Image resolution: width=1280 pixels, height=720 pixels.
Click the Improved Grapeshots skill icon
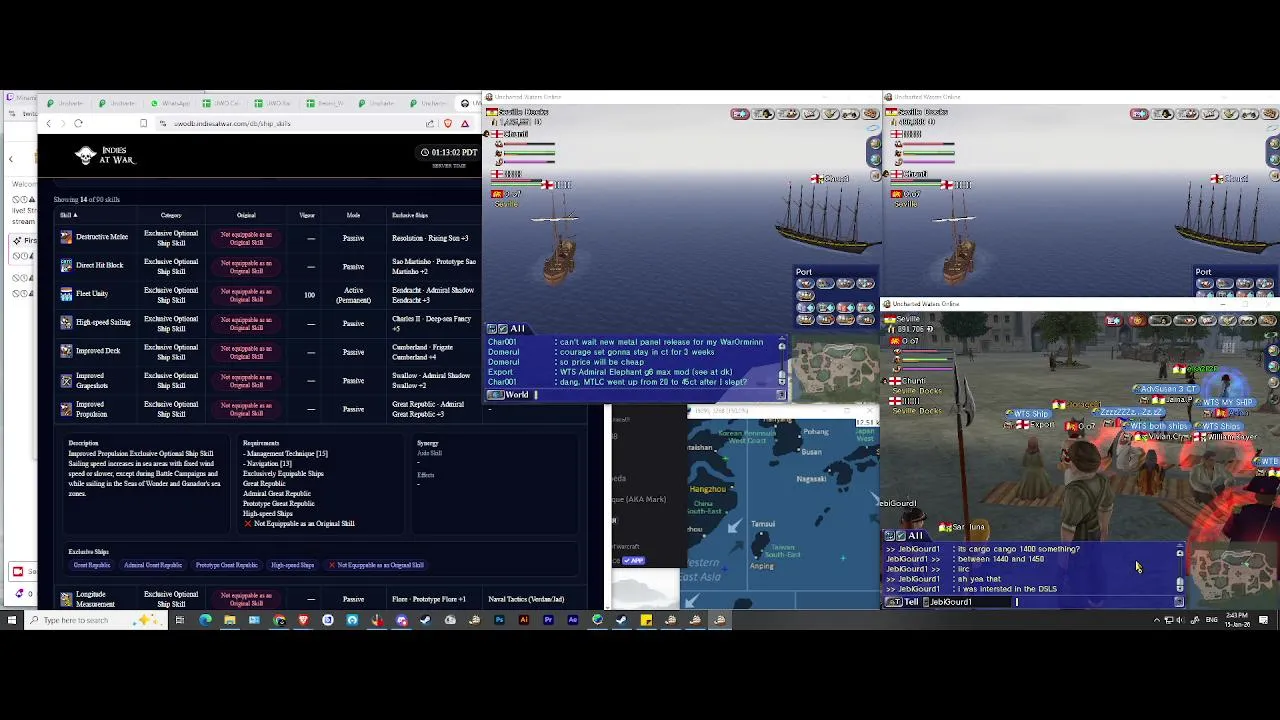point(66,380)
